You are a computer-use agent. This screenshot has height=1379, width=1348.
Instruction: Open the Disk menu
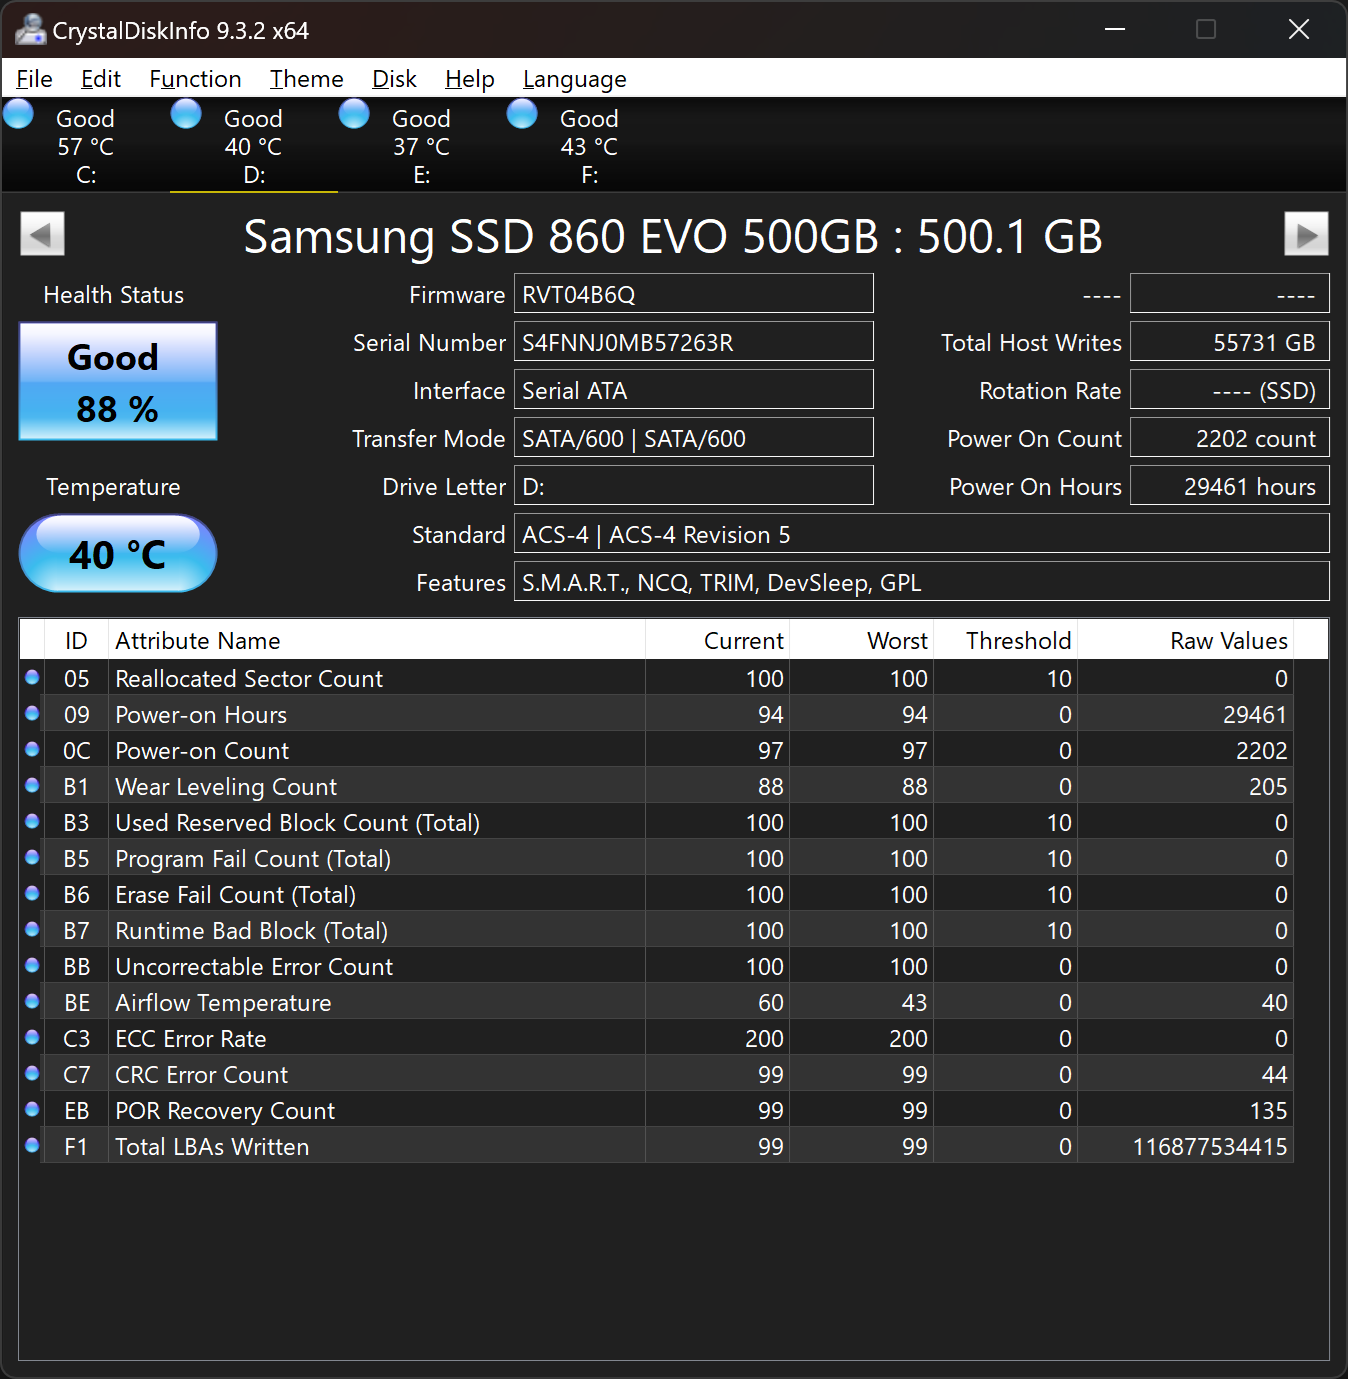click(394, 79)
